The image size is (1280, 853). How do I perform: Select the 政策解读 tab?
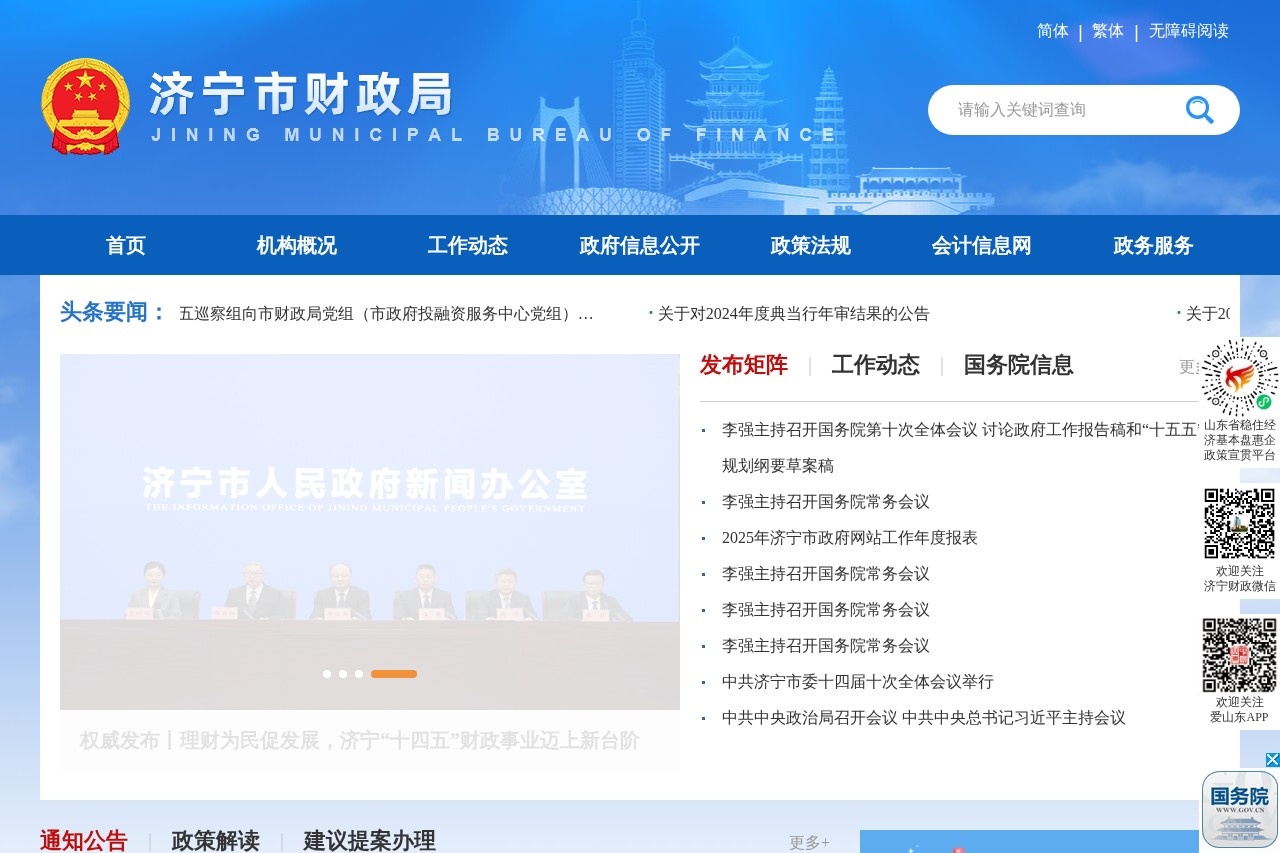[x=216, y=841]
